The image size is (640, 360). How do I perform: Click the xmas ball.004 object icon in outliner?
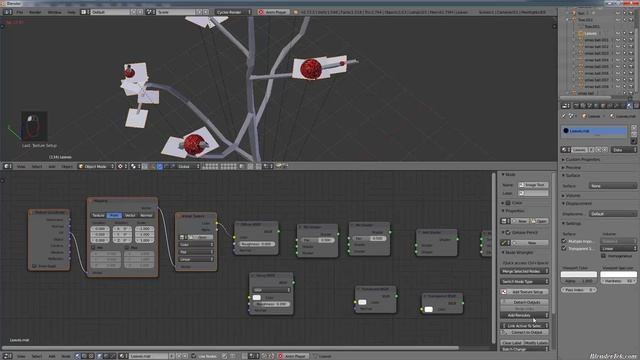[x=581, y=60]
